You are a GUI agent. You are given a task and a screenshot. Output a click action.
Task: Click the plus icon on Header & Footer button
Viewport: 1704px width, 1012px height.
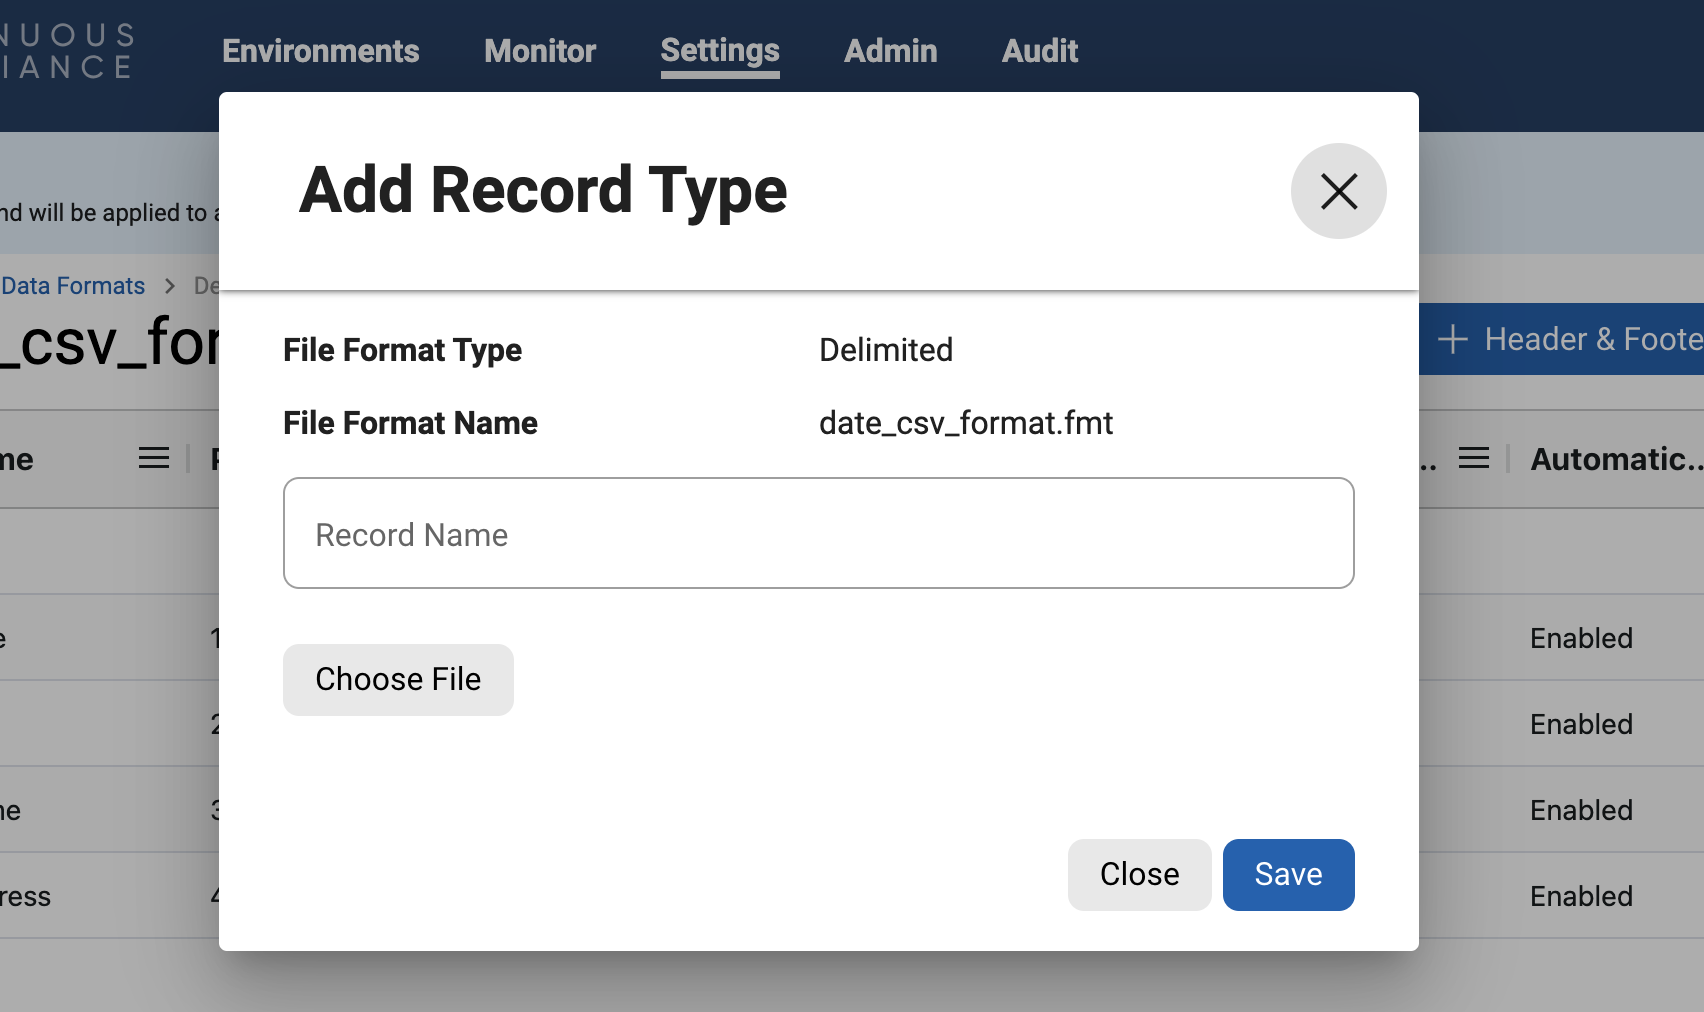click(x=1452, y=339)
